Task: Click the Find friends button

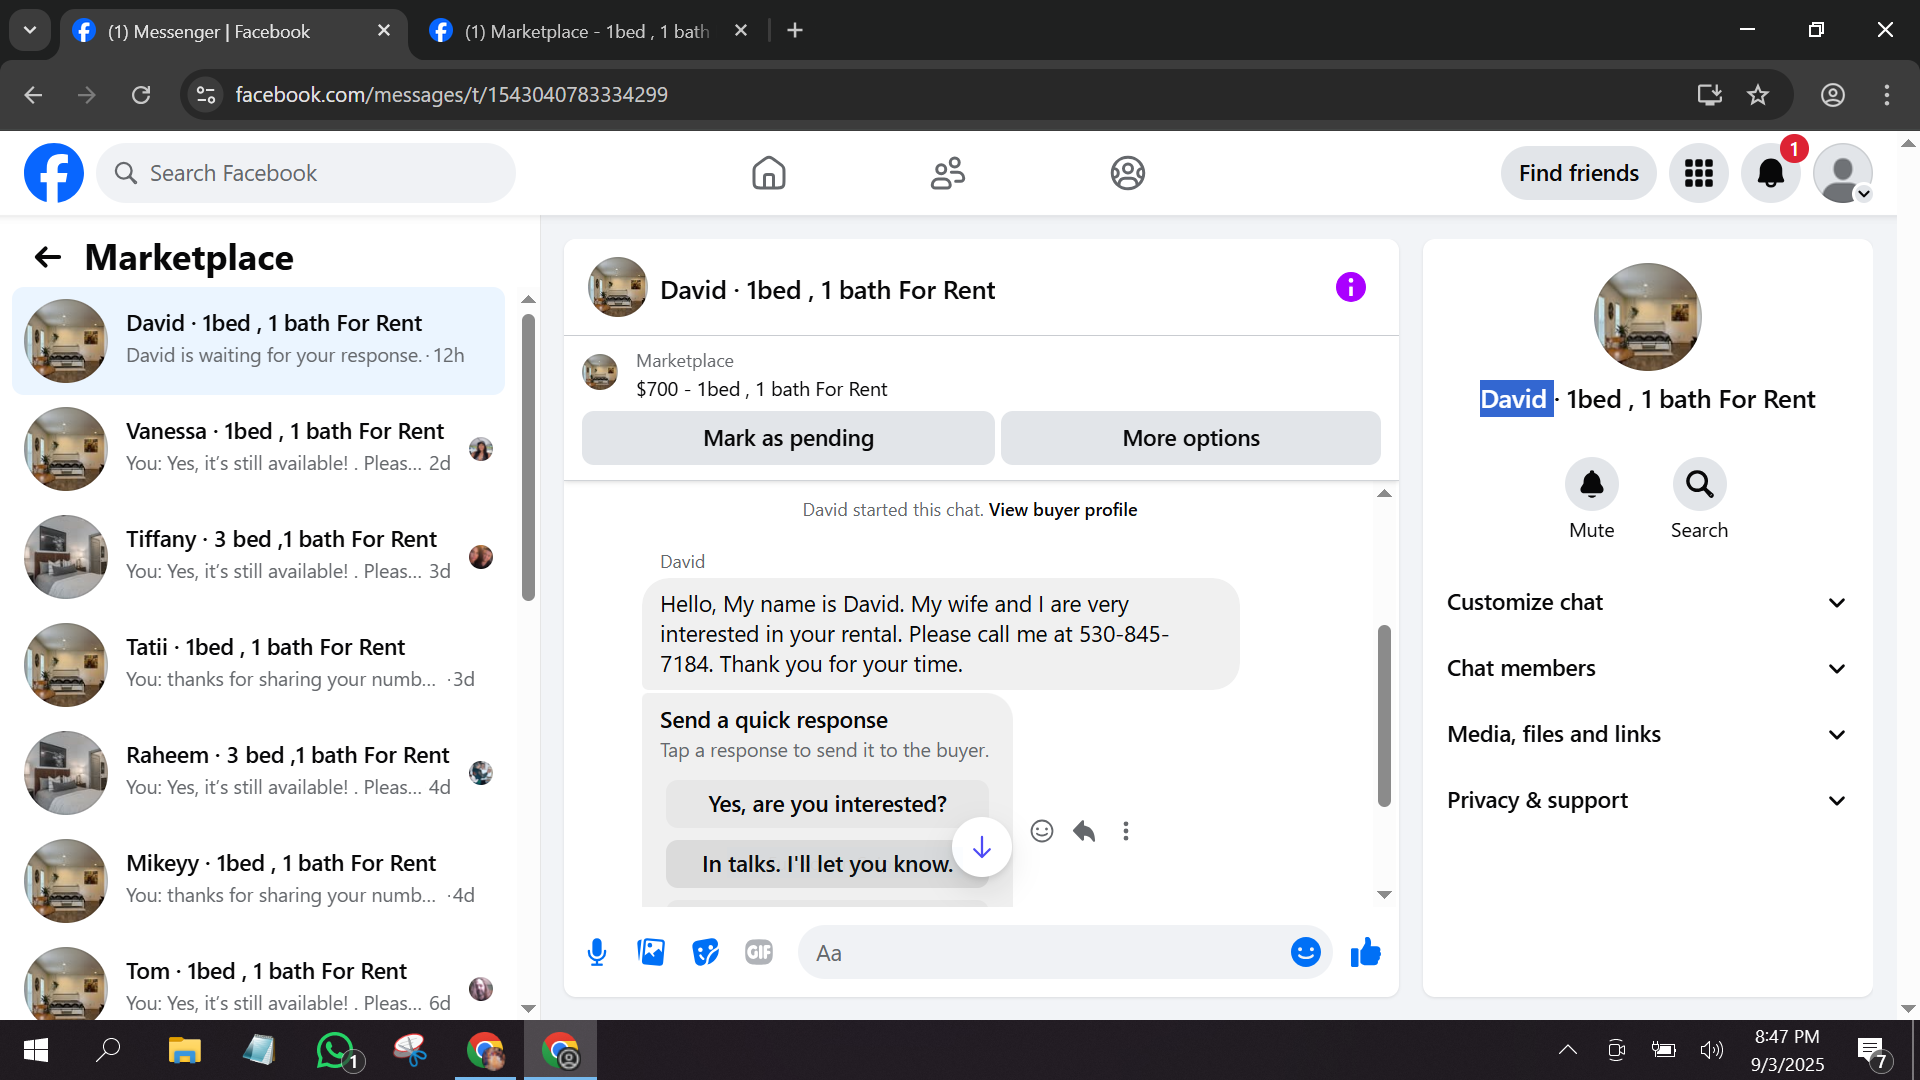Action: click(x=1579, y=173)
